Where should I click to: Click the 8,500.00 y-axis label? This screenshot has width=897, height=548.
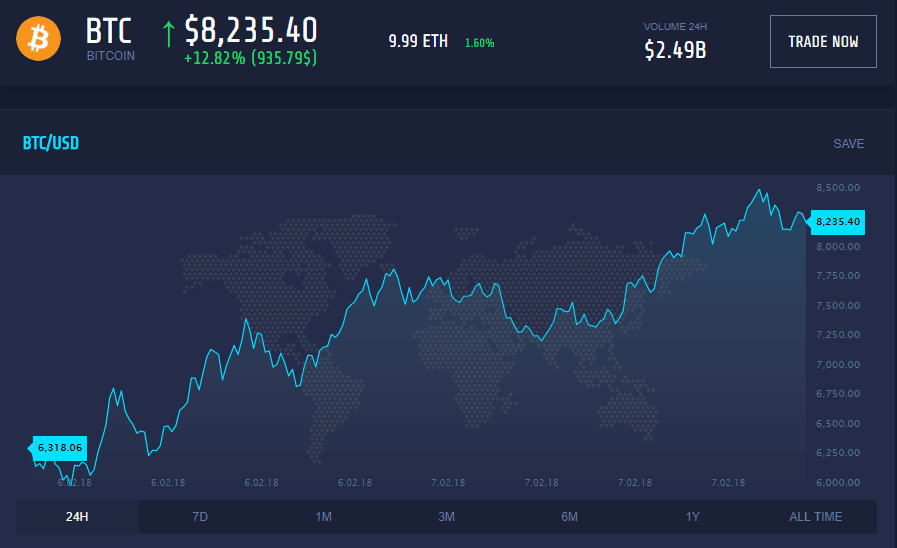pos(838,188)
